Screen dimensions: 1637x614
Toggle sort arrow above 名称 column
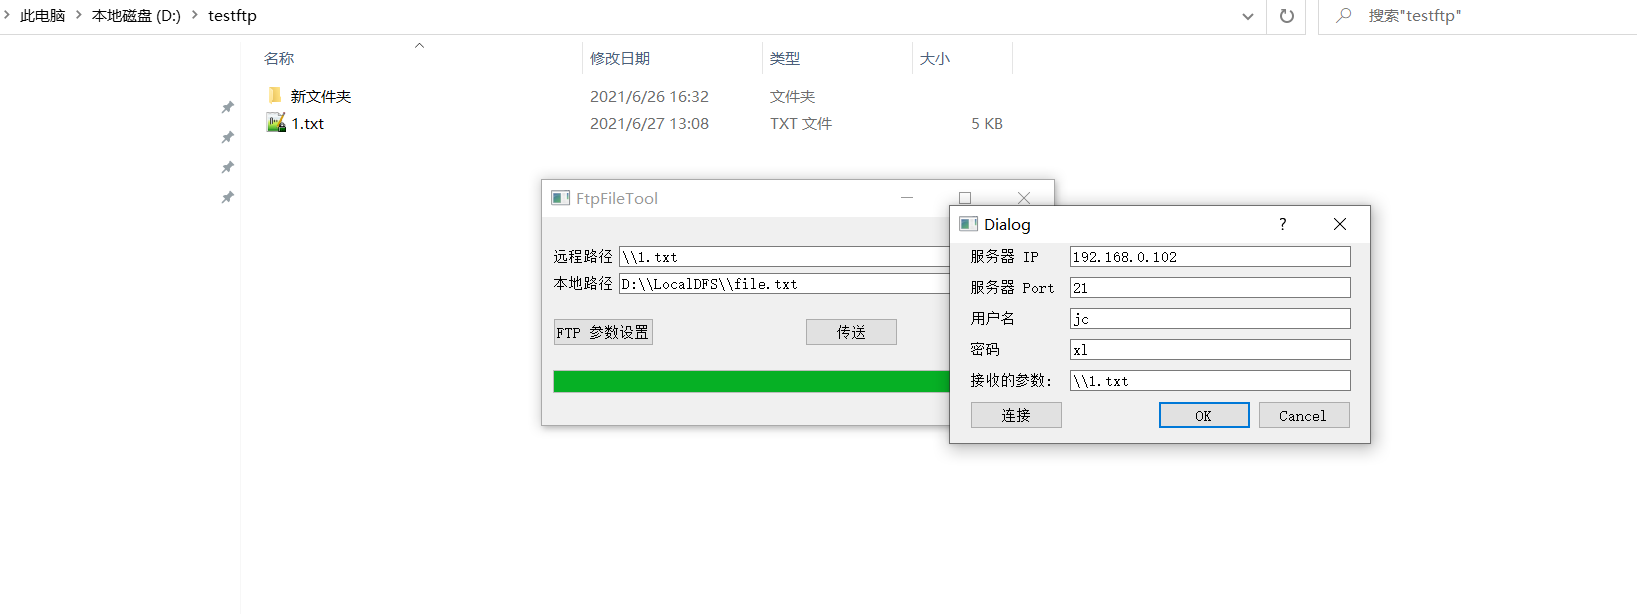[x=420, y=45]
